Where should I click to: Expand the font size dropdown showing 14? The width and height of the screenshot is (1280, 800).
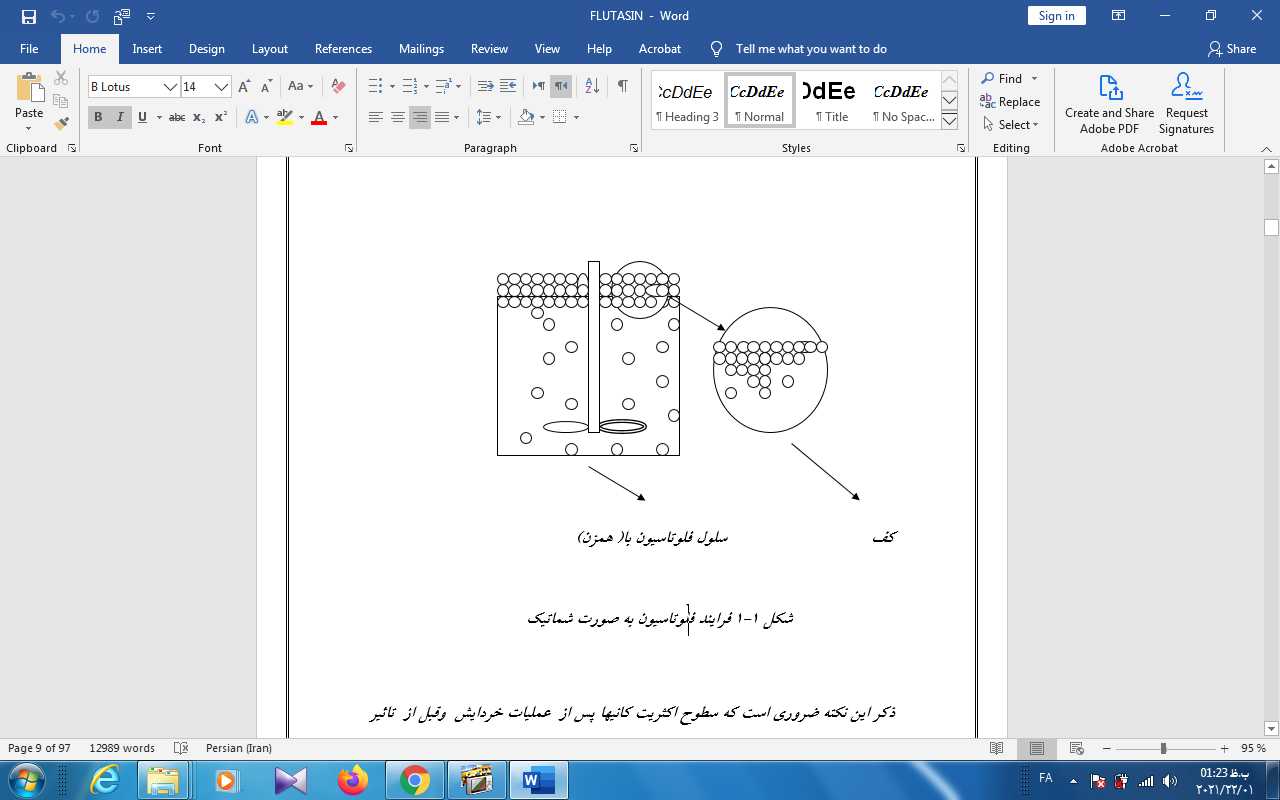pos(221,87)
